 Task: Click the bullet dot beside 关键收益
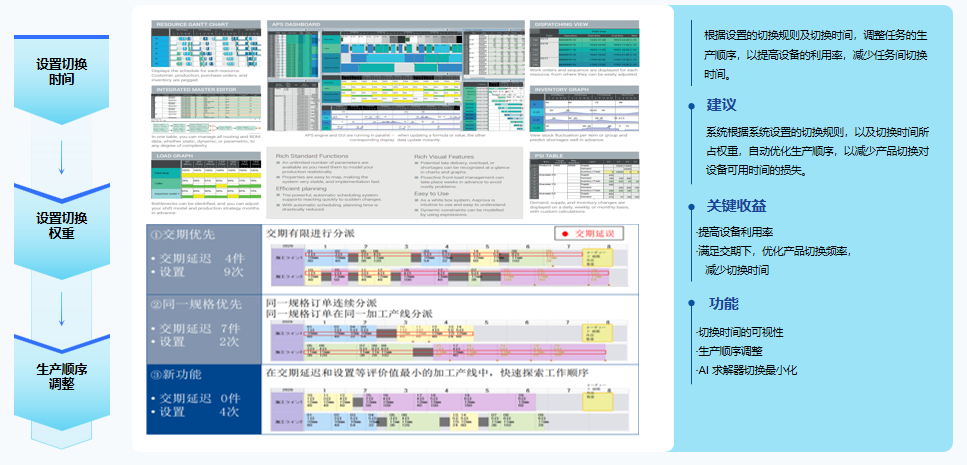(691, 207)
